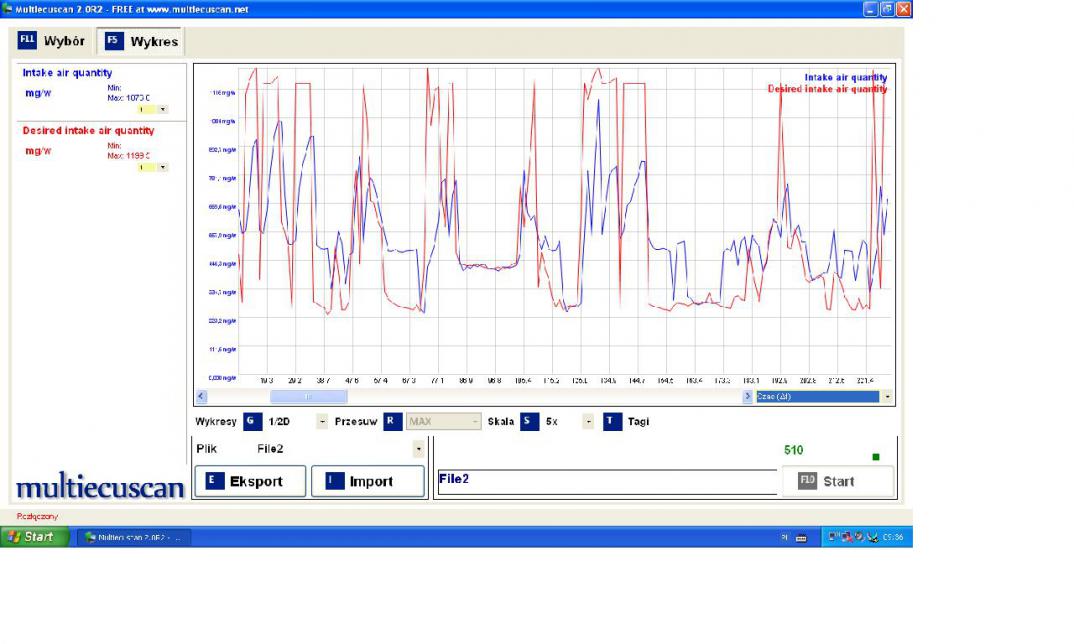Click the green recording indicator square
The image size is (1074, 644).
(876, 457)
